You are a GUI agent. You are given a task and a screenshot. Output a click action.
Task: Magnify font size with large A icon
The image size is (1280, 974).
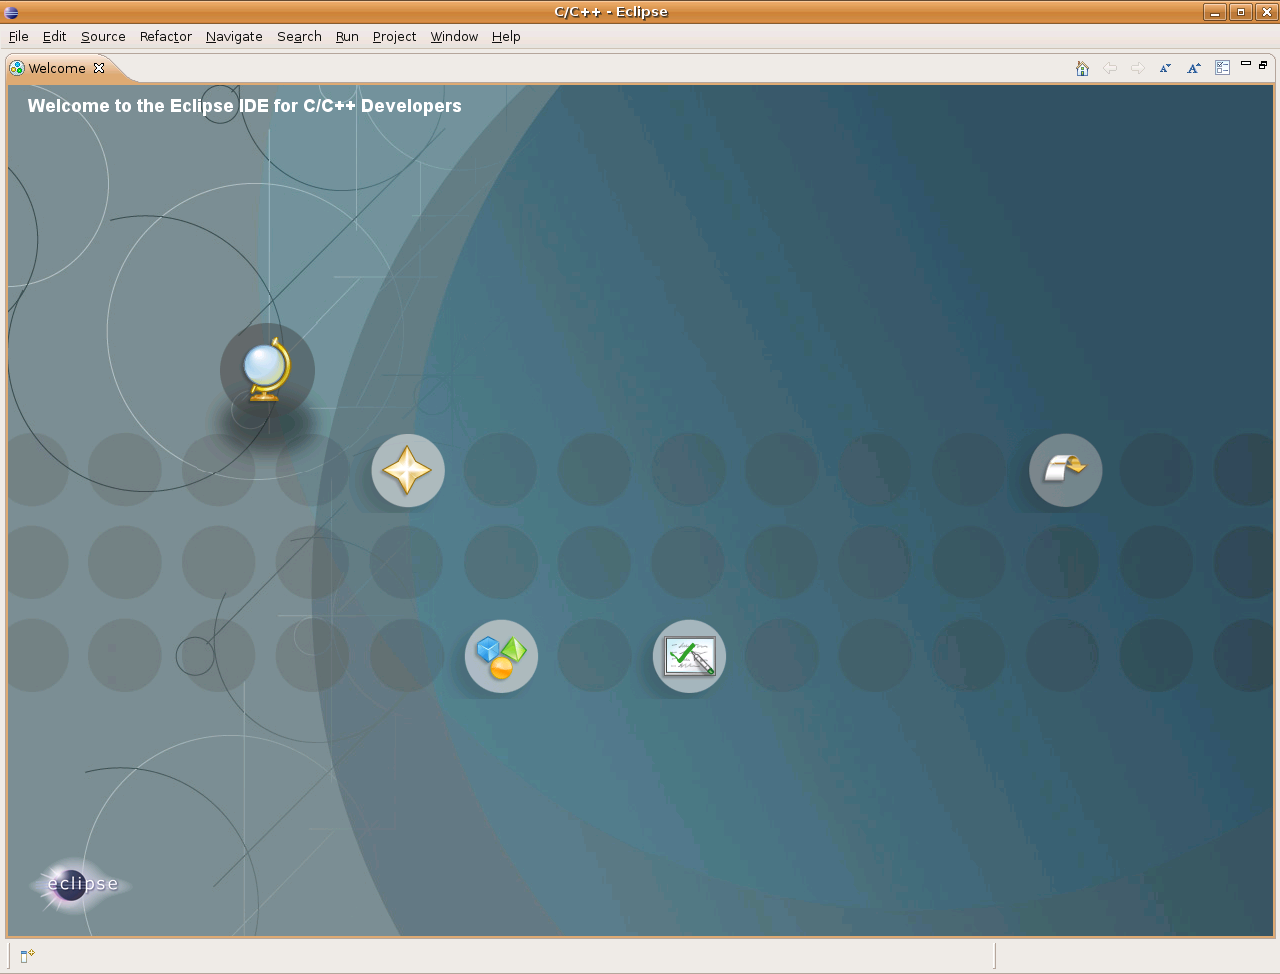tap(1194, 68)
